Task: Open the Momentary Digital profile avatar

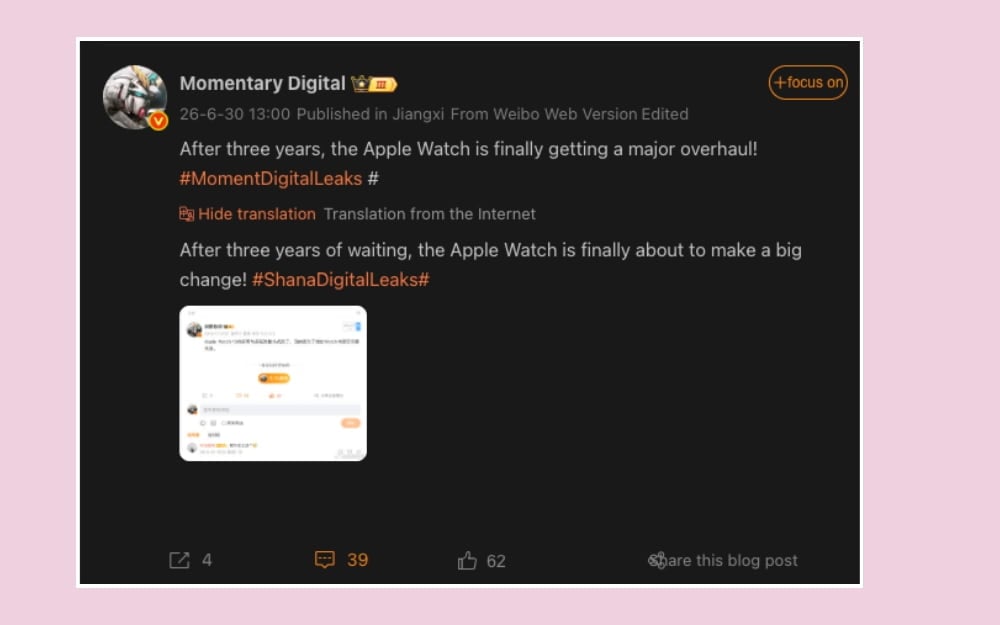Action: click(135, 97)
